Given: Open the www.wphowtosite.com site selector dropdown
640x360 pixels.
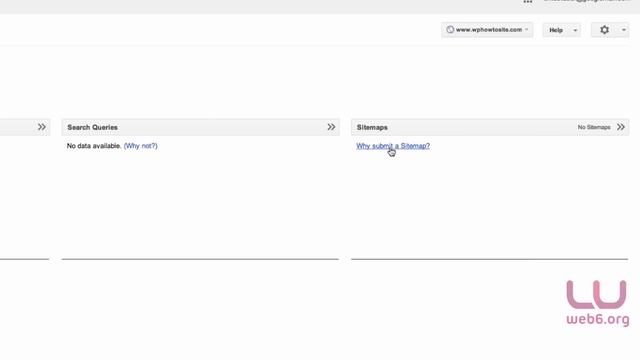Looking at the screenshot, I should tap(487, 30).
